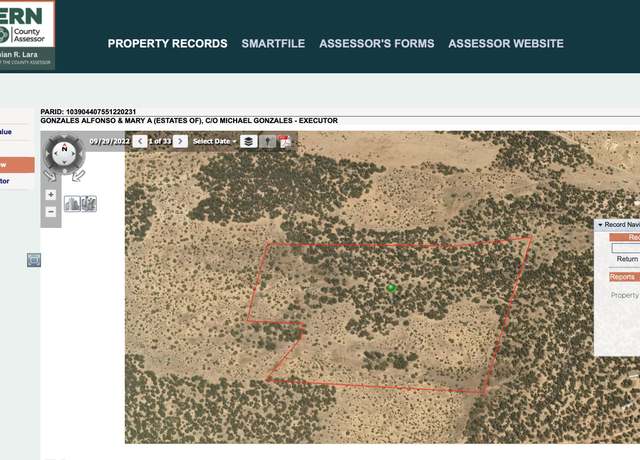Switch to the first oblique imagery view
Viewport: 640px width, 460px height.
tap(72, 204)
